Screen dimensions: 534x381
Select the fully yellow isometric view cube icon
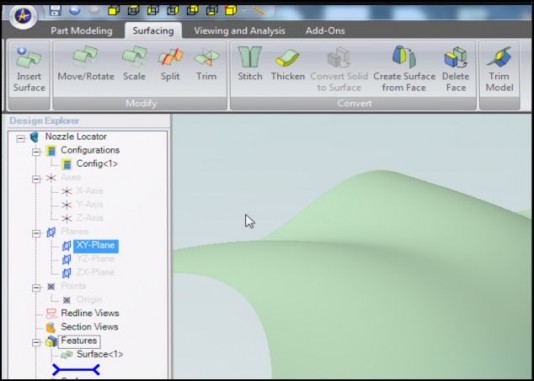230,10
